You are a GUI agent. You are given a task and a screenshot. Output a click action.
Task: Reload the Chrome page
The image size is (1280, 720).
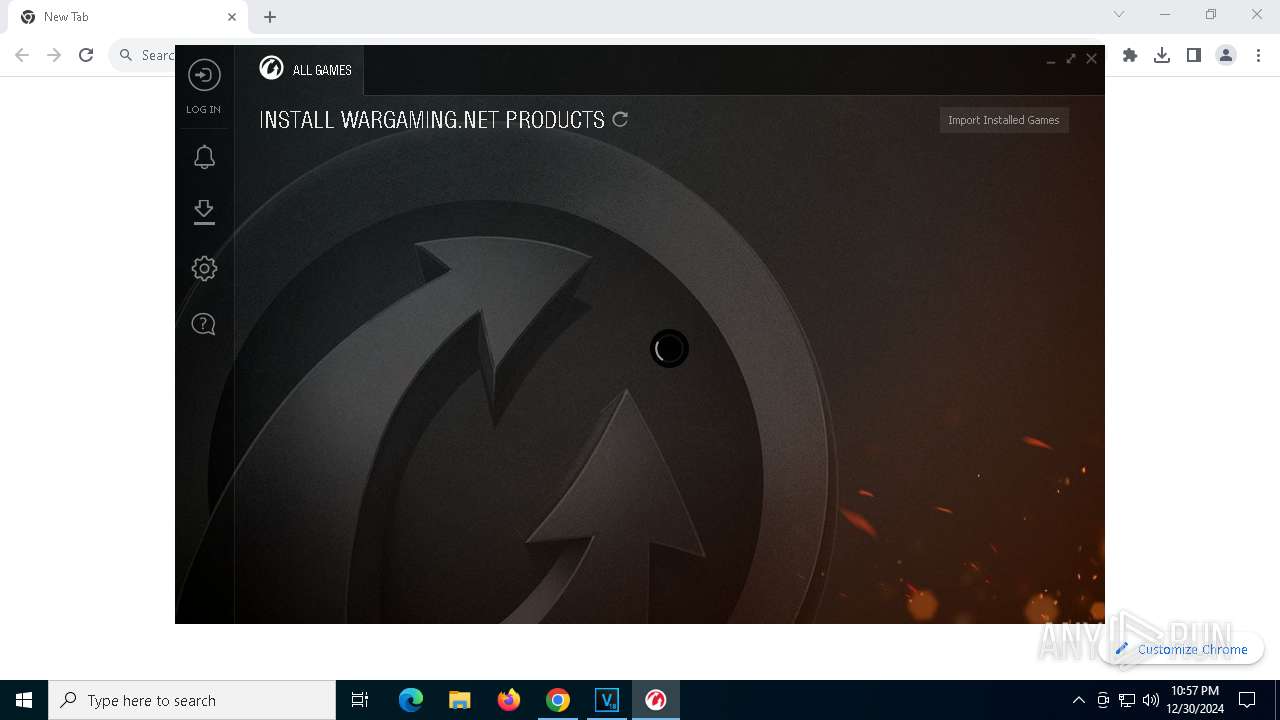click(x=86, y=55)
